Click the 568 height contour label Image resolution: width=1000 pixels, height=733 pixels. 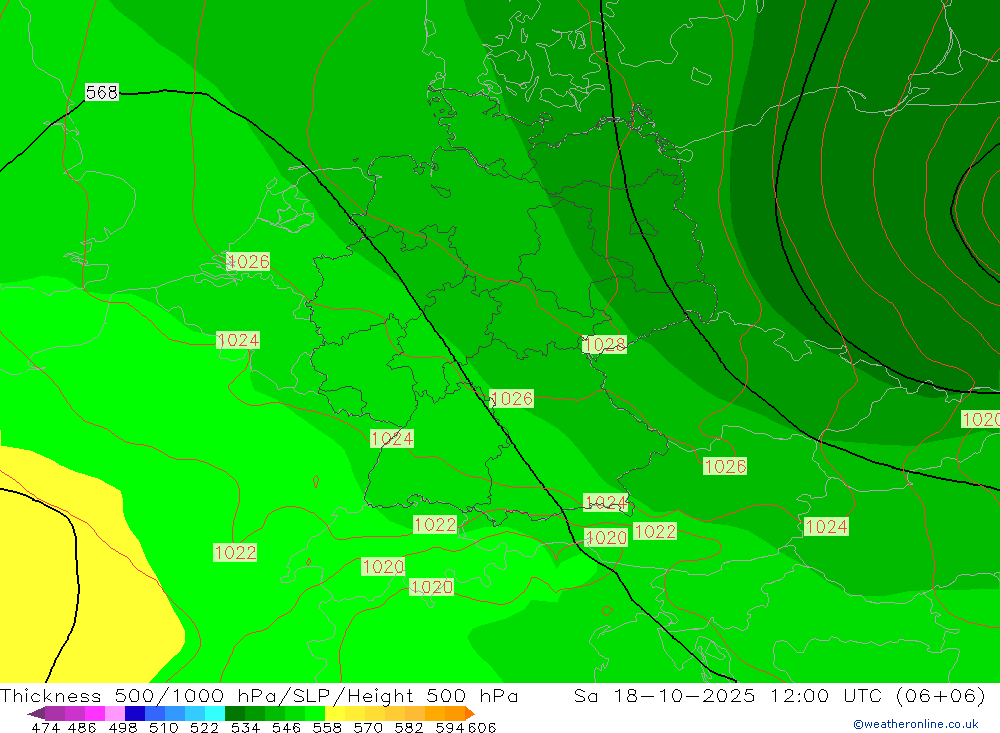coord(102,93)
